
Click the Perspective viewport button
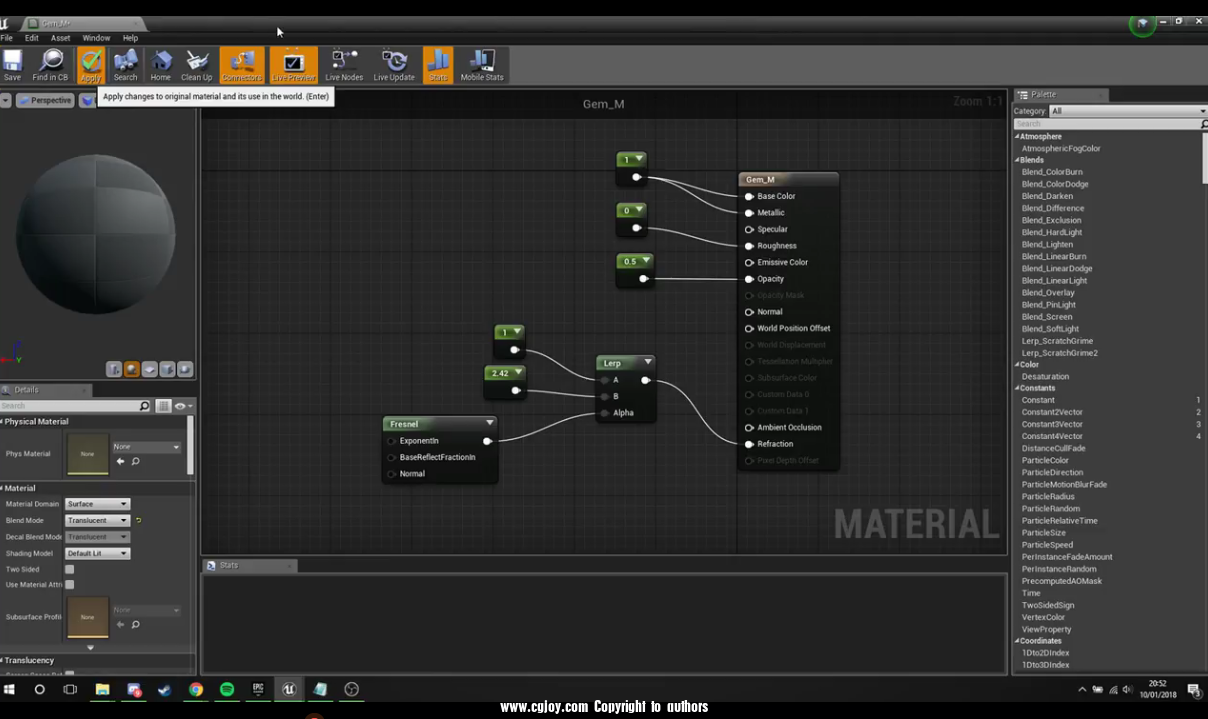pos(45,100)
